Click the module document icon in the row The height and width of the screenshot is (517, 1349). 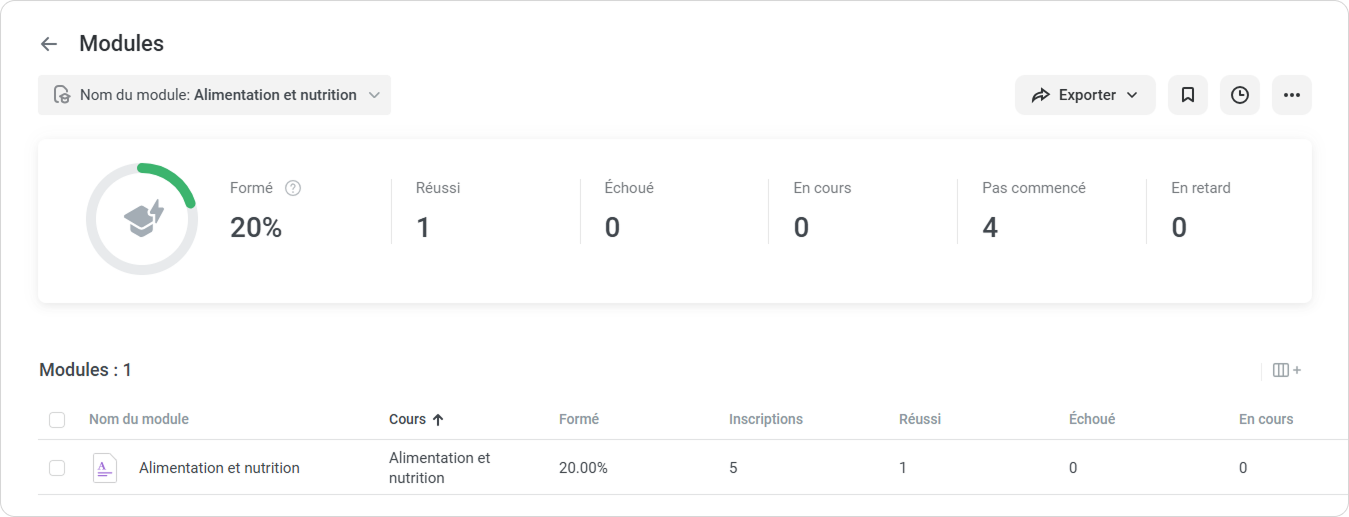pyautogui.click(x=104, y=468)
